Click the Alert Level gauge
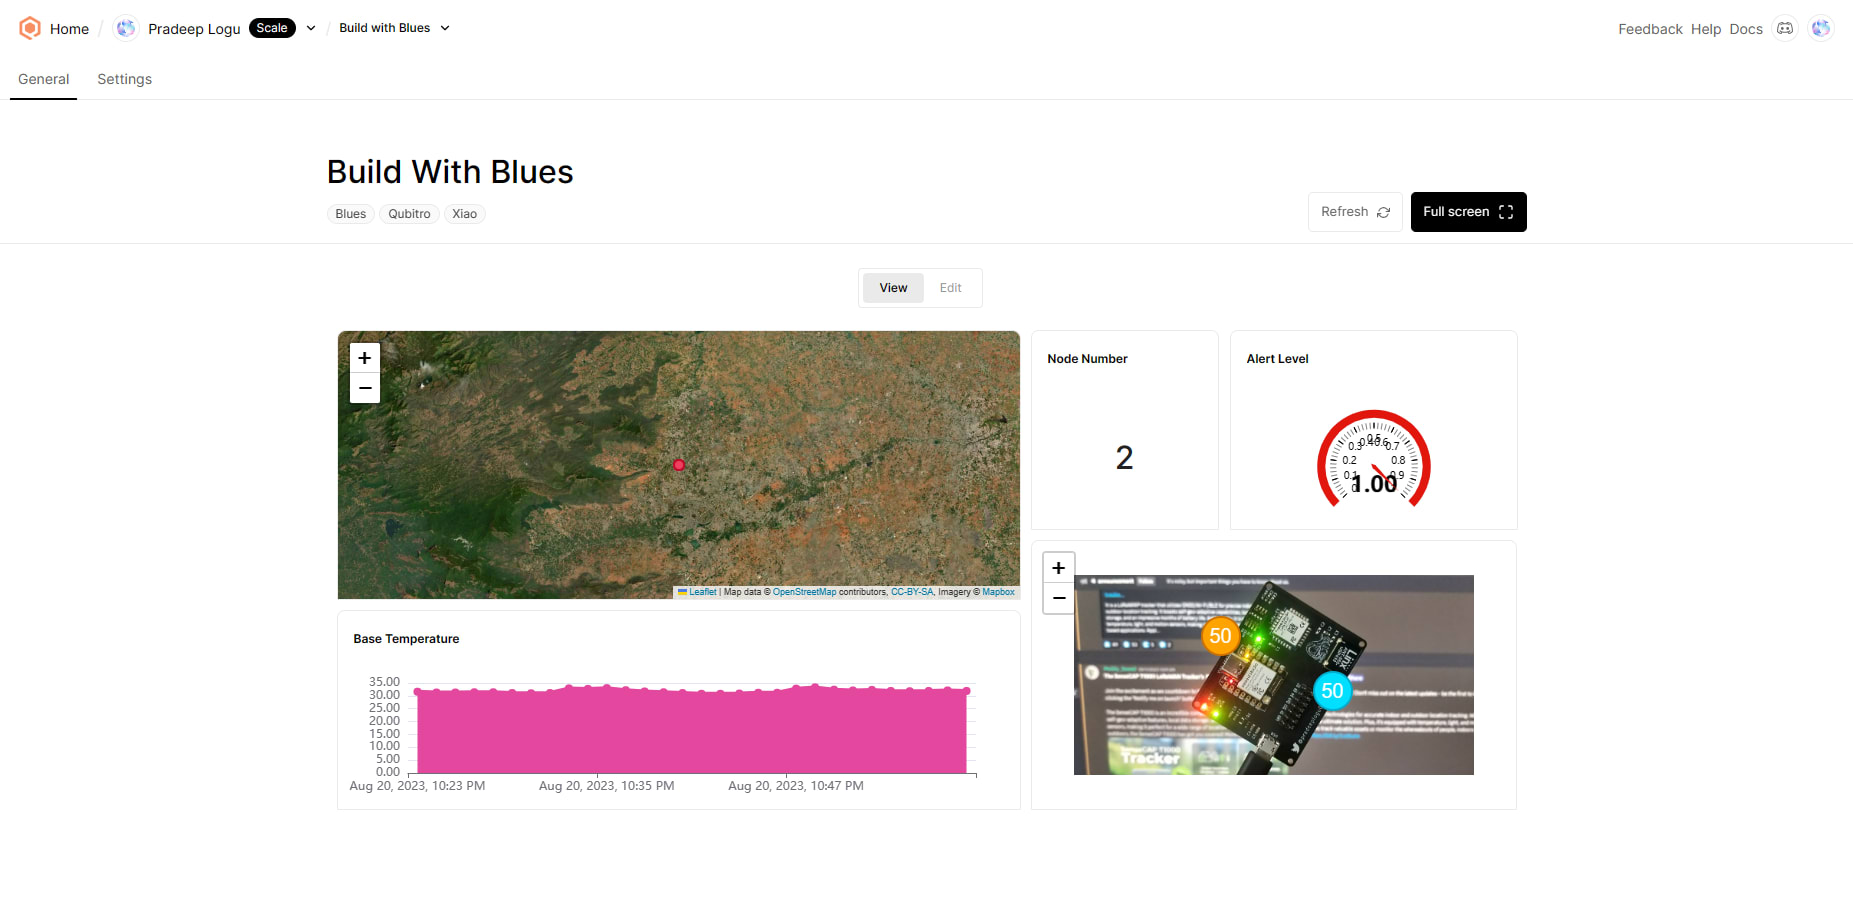 tap(1374, 460)
